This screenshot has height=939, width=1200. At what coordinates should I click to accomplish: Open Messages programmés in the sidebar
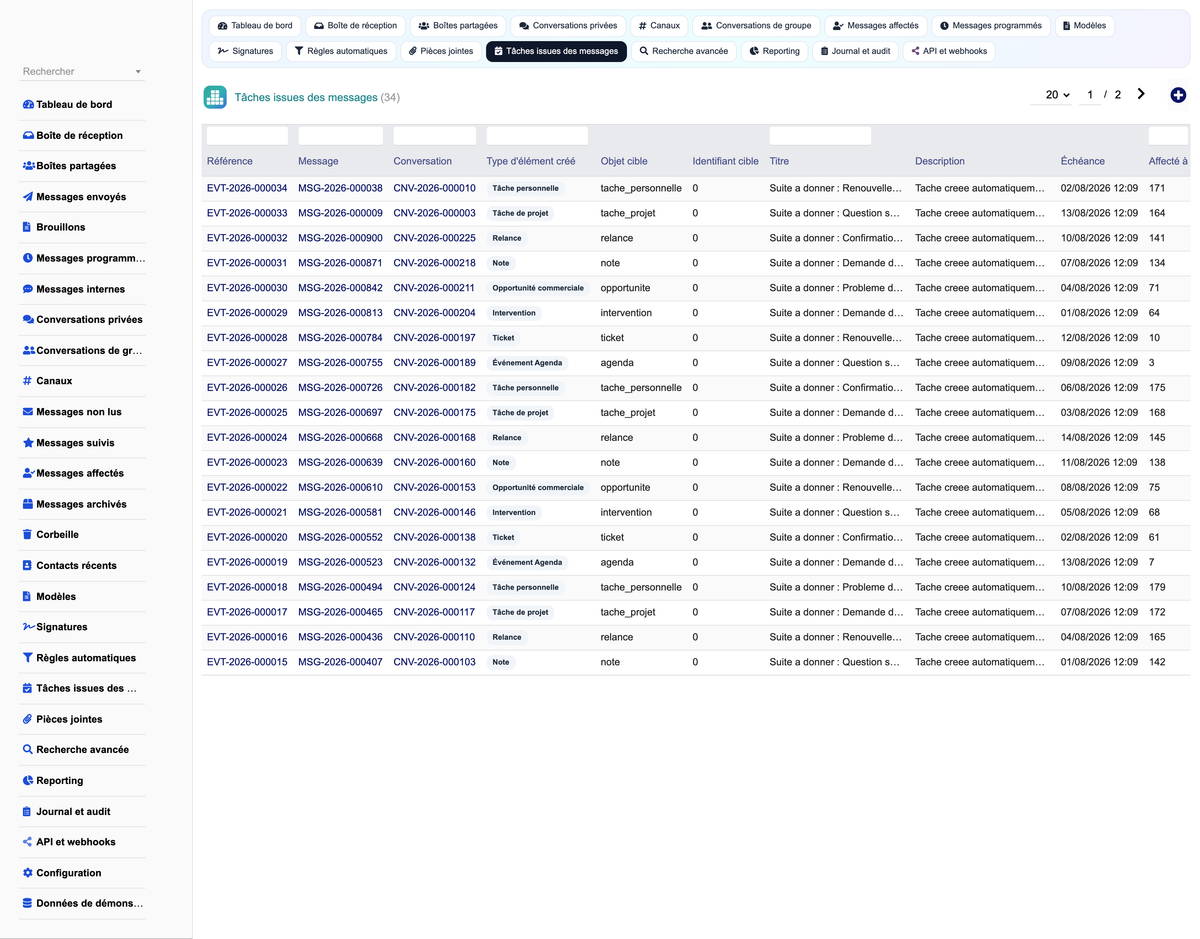(x=84, y=258)
